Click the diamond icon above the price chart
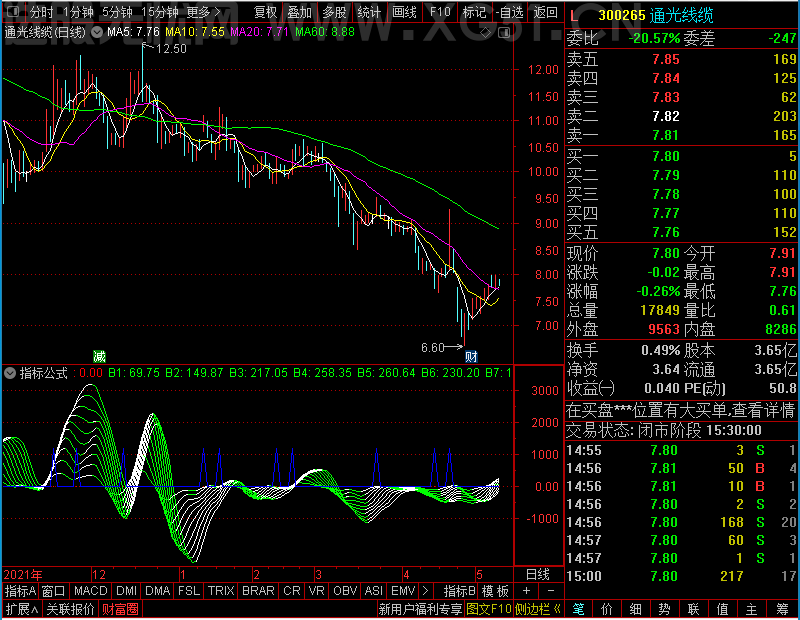800x620 pixels. (x=486, y=33)
